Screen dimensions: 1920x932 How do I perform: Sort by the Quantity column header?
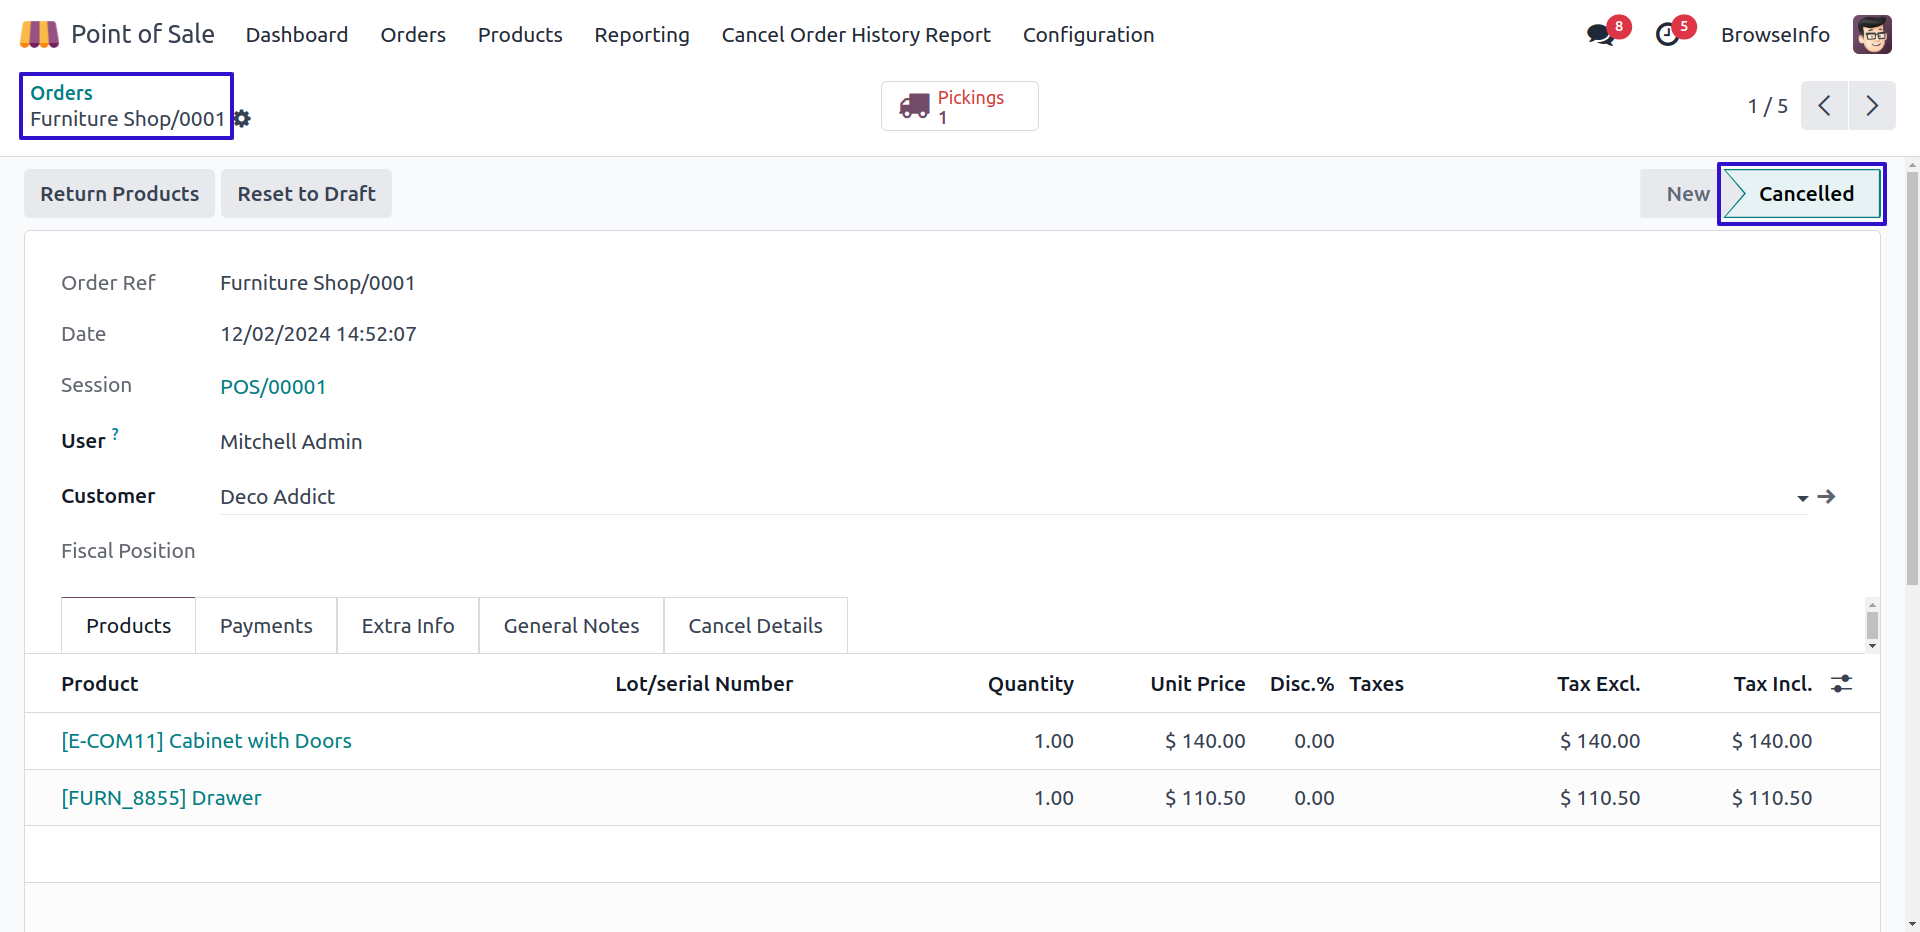click(1030, 684)
